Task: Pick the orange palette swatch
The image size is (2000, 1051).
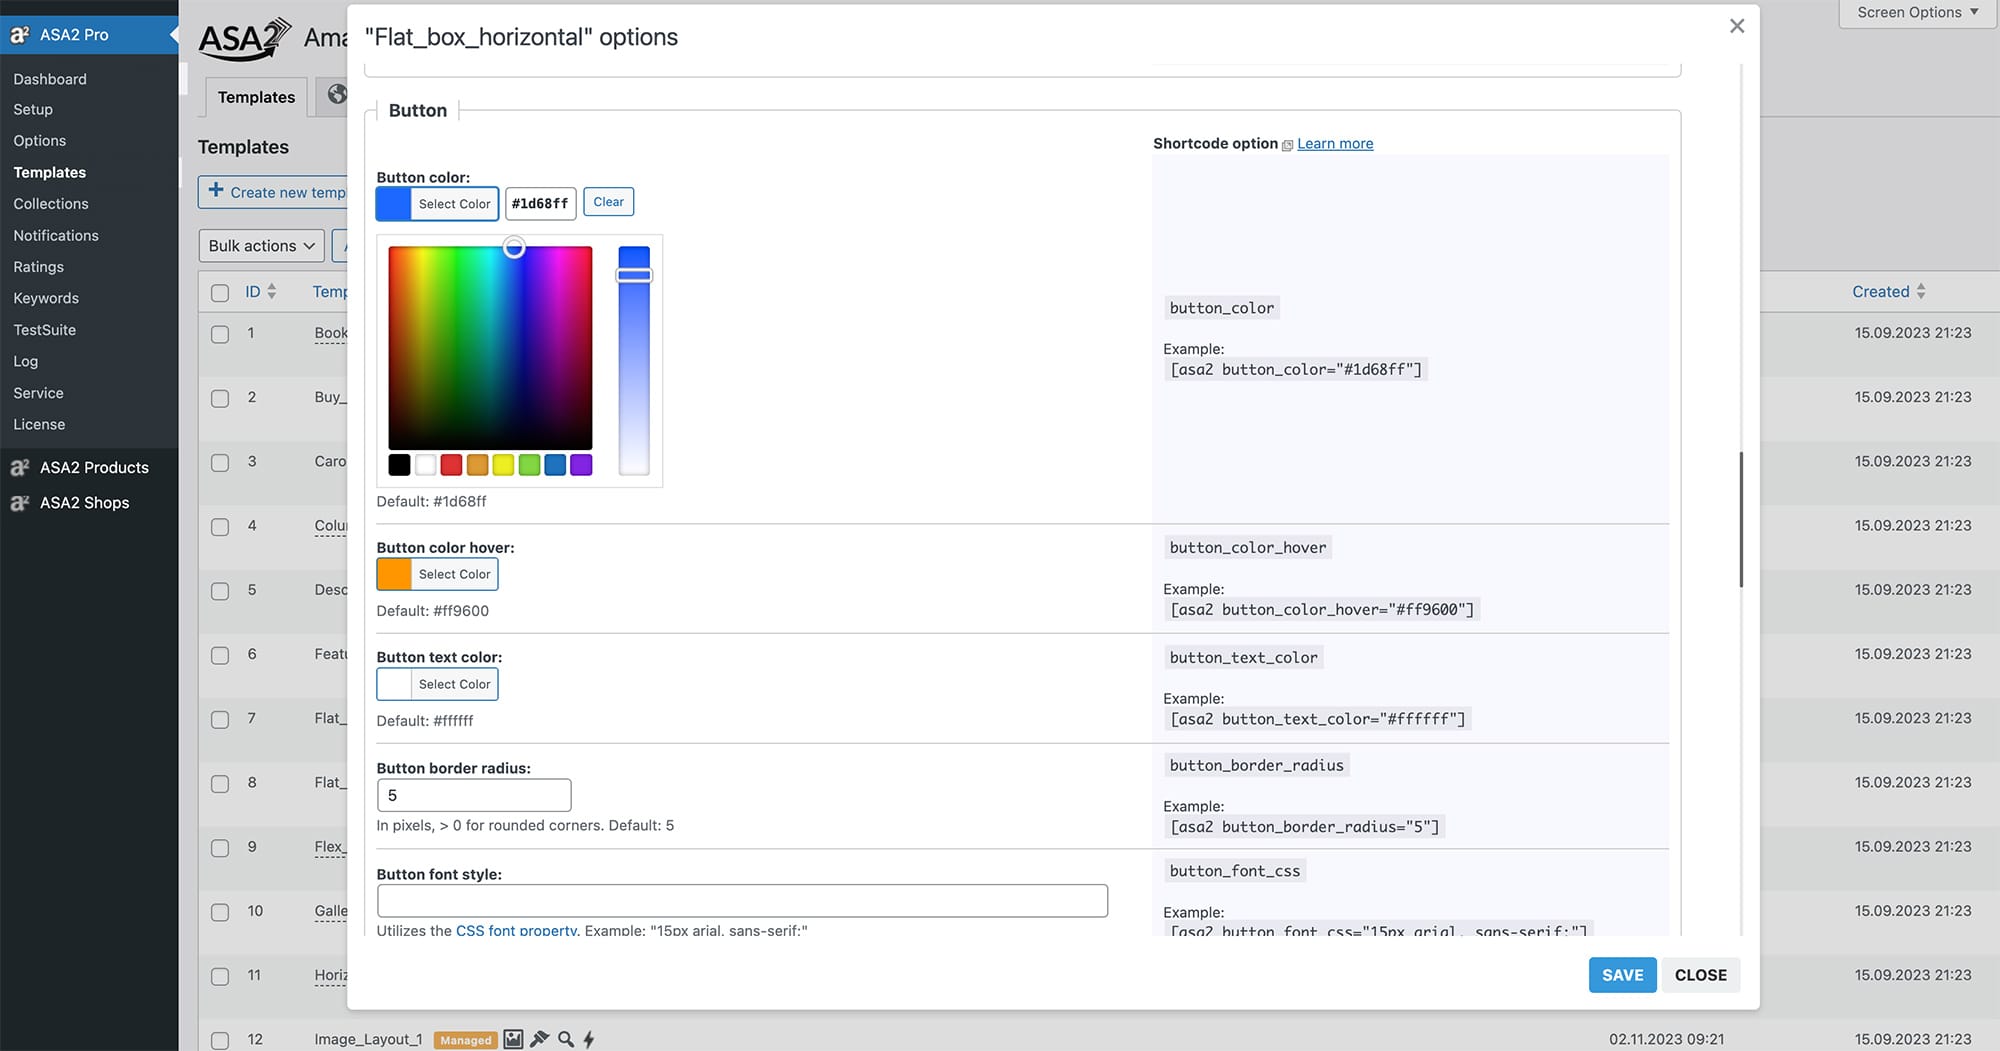Action: 477,465
